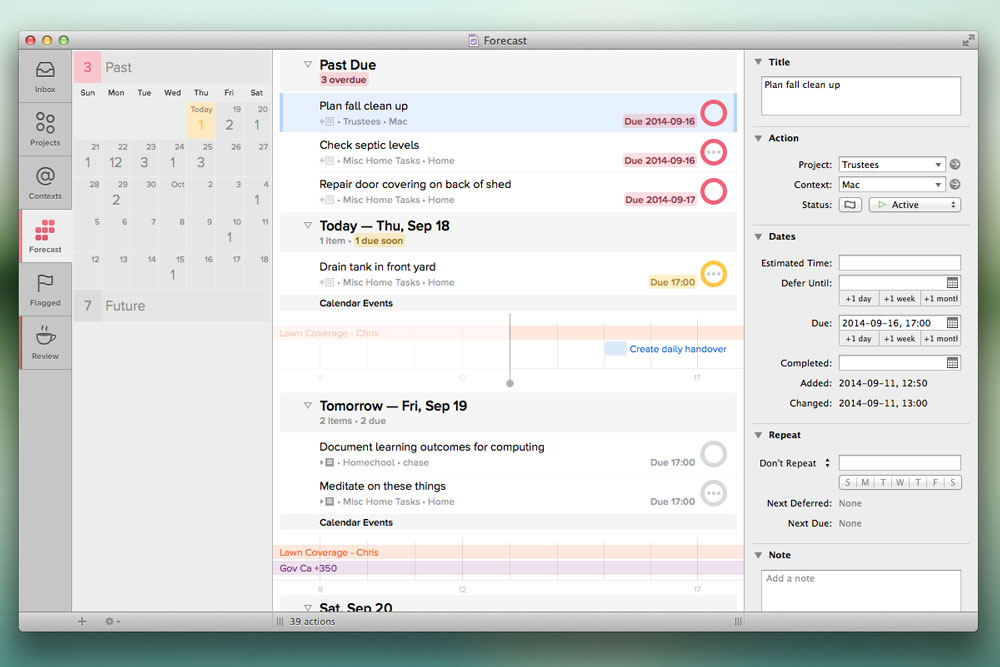Mark 'Document learning outcomes for computing' done
The image size is (1000, 667).
coord(714,454)
